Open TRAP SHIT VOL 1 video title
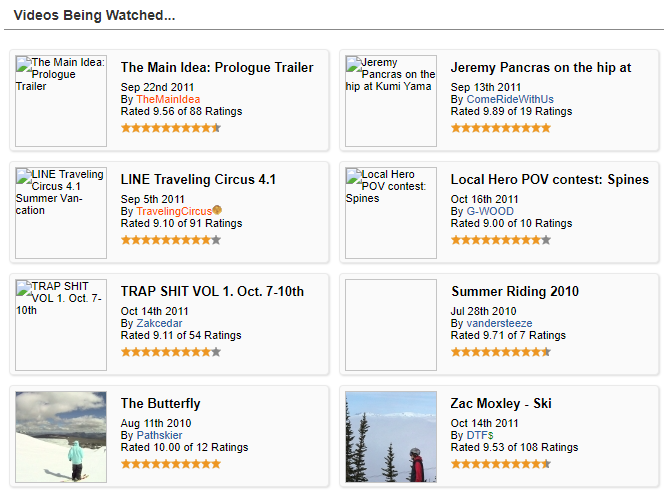Viewport: 665px width, 492px height. pos(212,292)
